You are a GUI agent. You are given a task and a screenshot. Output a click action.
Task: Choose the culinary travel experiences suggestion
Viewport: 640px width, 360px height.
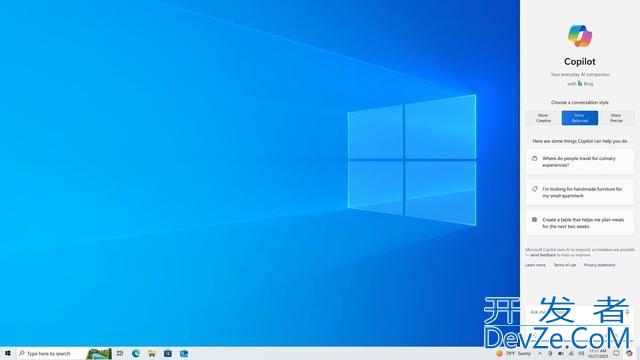click(x=580, y=162)
